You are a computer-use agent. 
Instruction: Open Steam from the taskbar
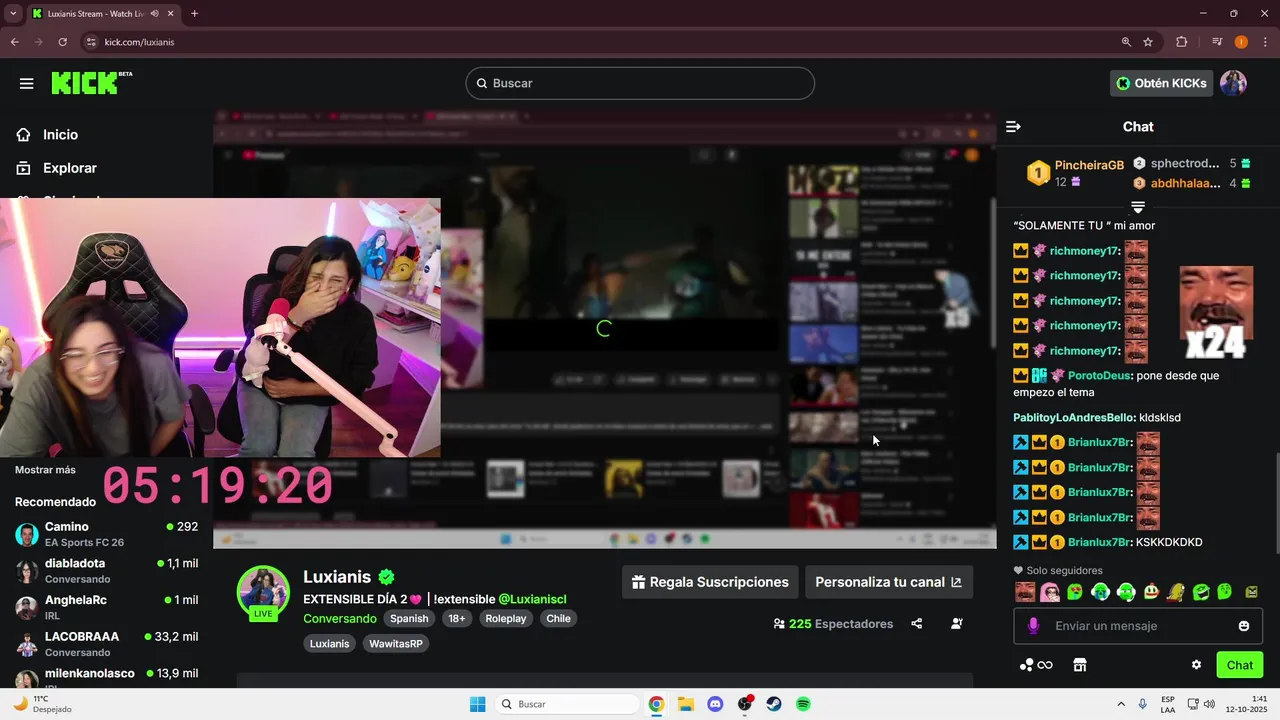(774, 704)
